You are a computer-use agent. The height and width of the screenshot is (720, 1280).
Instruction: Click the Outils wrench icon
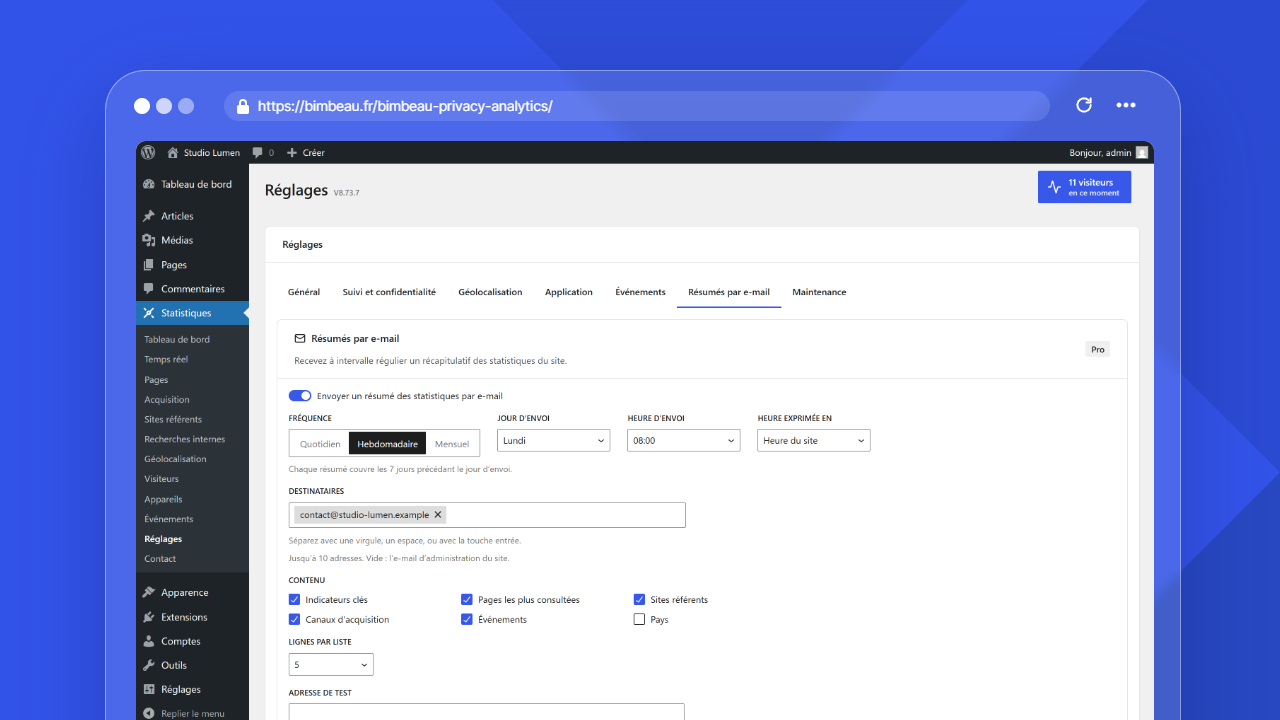coord(149,665)
